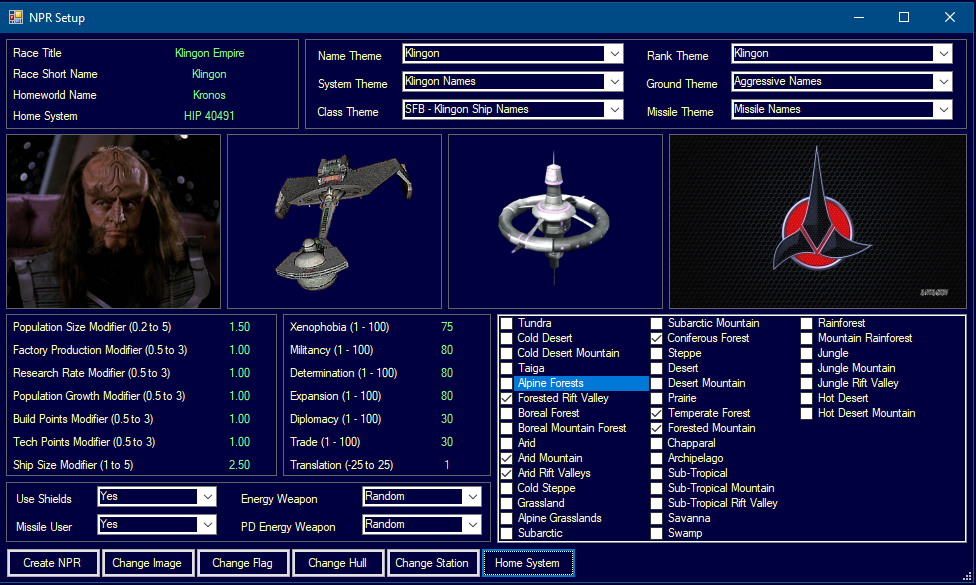Enable the Tundra checkbox
The height and width of the screenshot is (585, 976).
pyautogui.click(x=507, y=324)
